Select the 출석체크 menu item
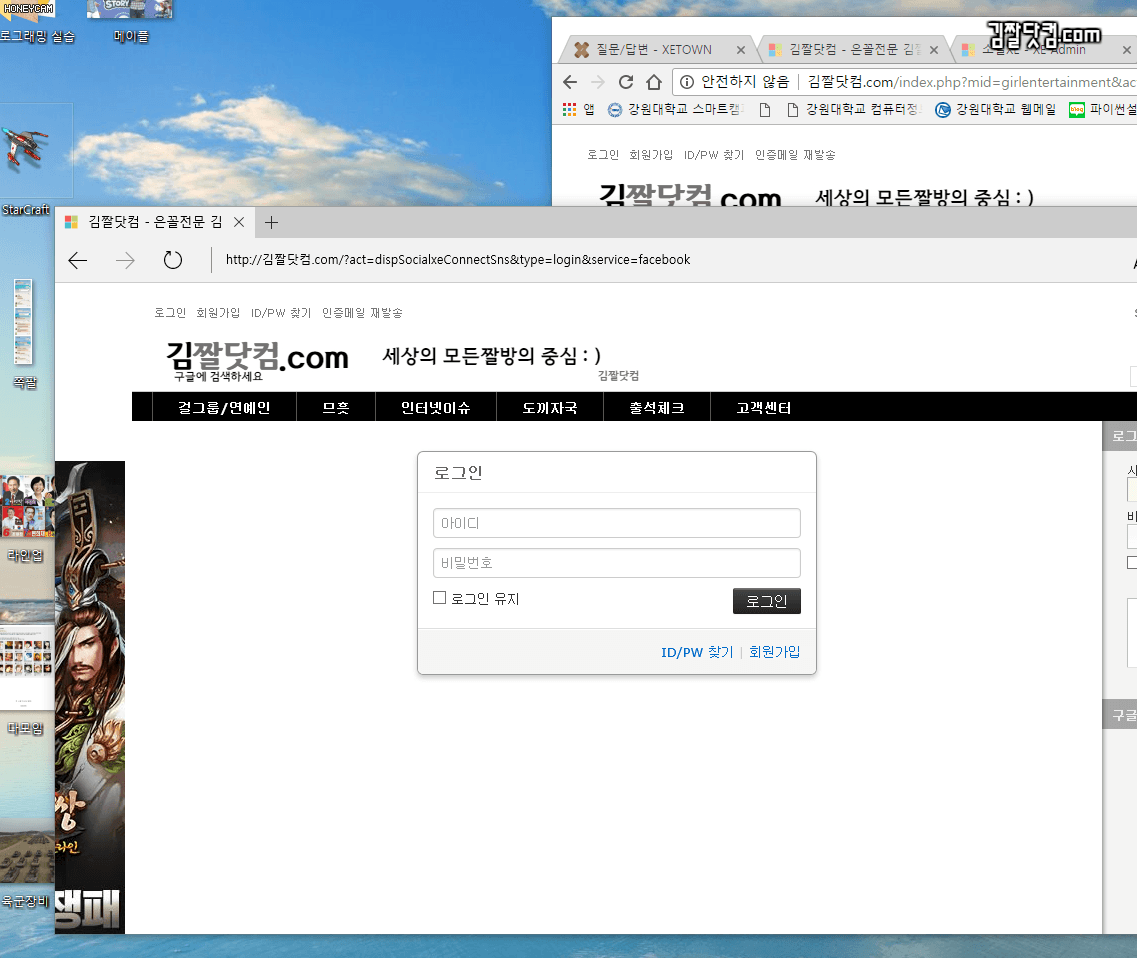The height and width of the screenshot is (958, 1137). (x=656, y=408)
